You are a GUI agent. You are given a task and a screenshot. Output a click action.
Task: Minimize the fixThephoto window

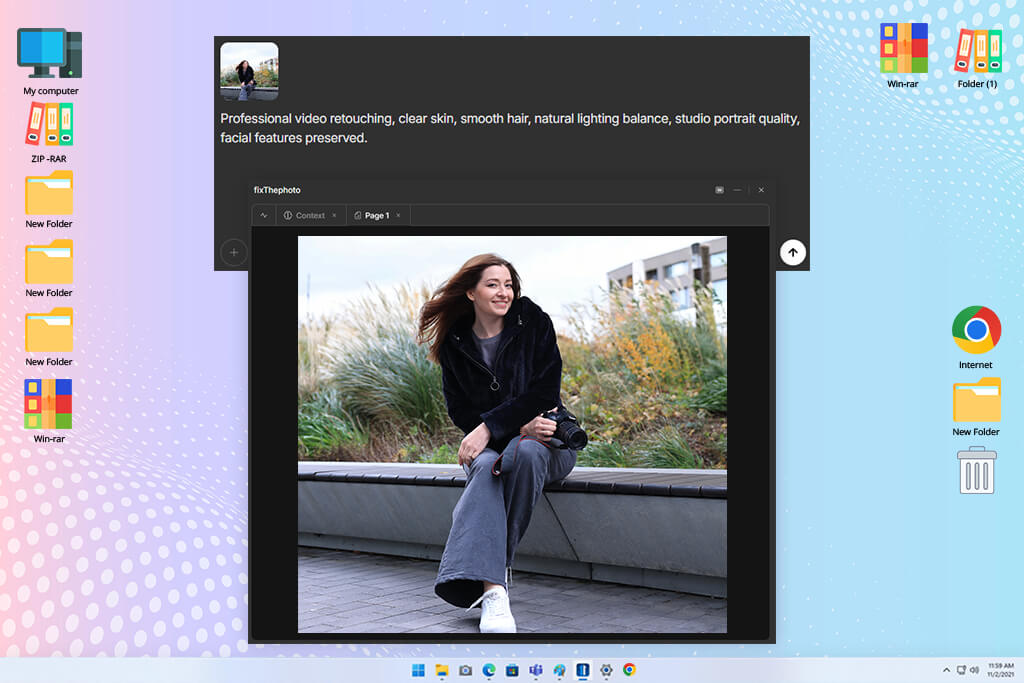pos(737,190)
